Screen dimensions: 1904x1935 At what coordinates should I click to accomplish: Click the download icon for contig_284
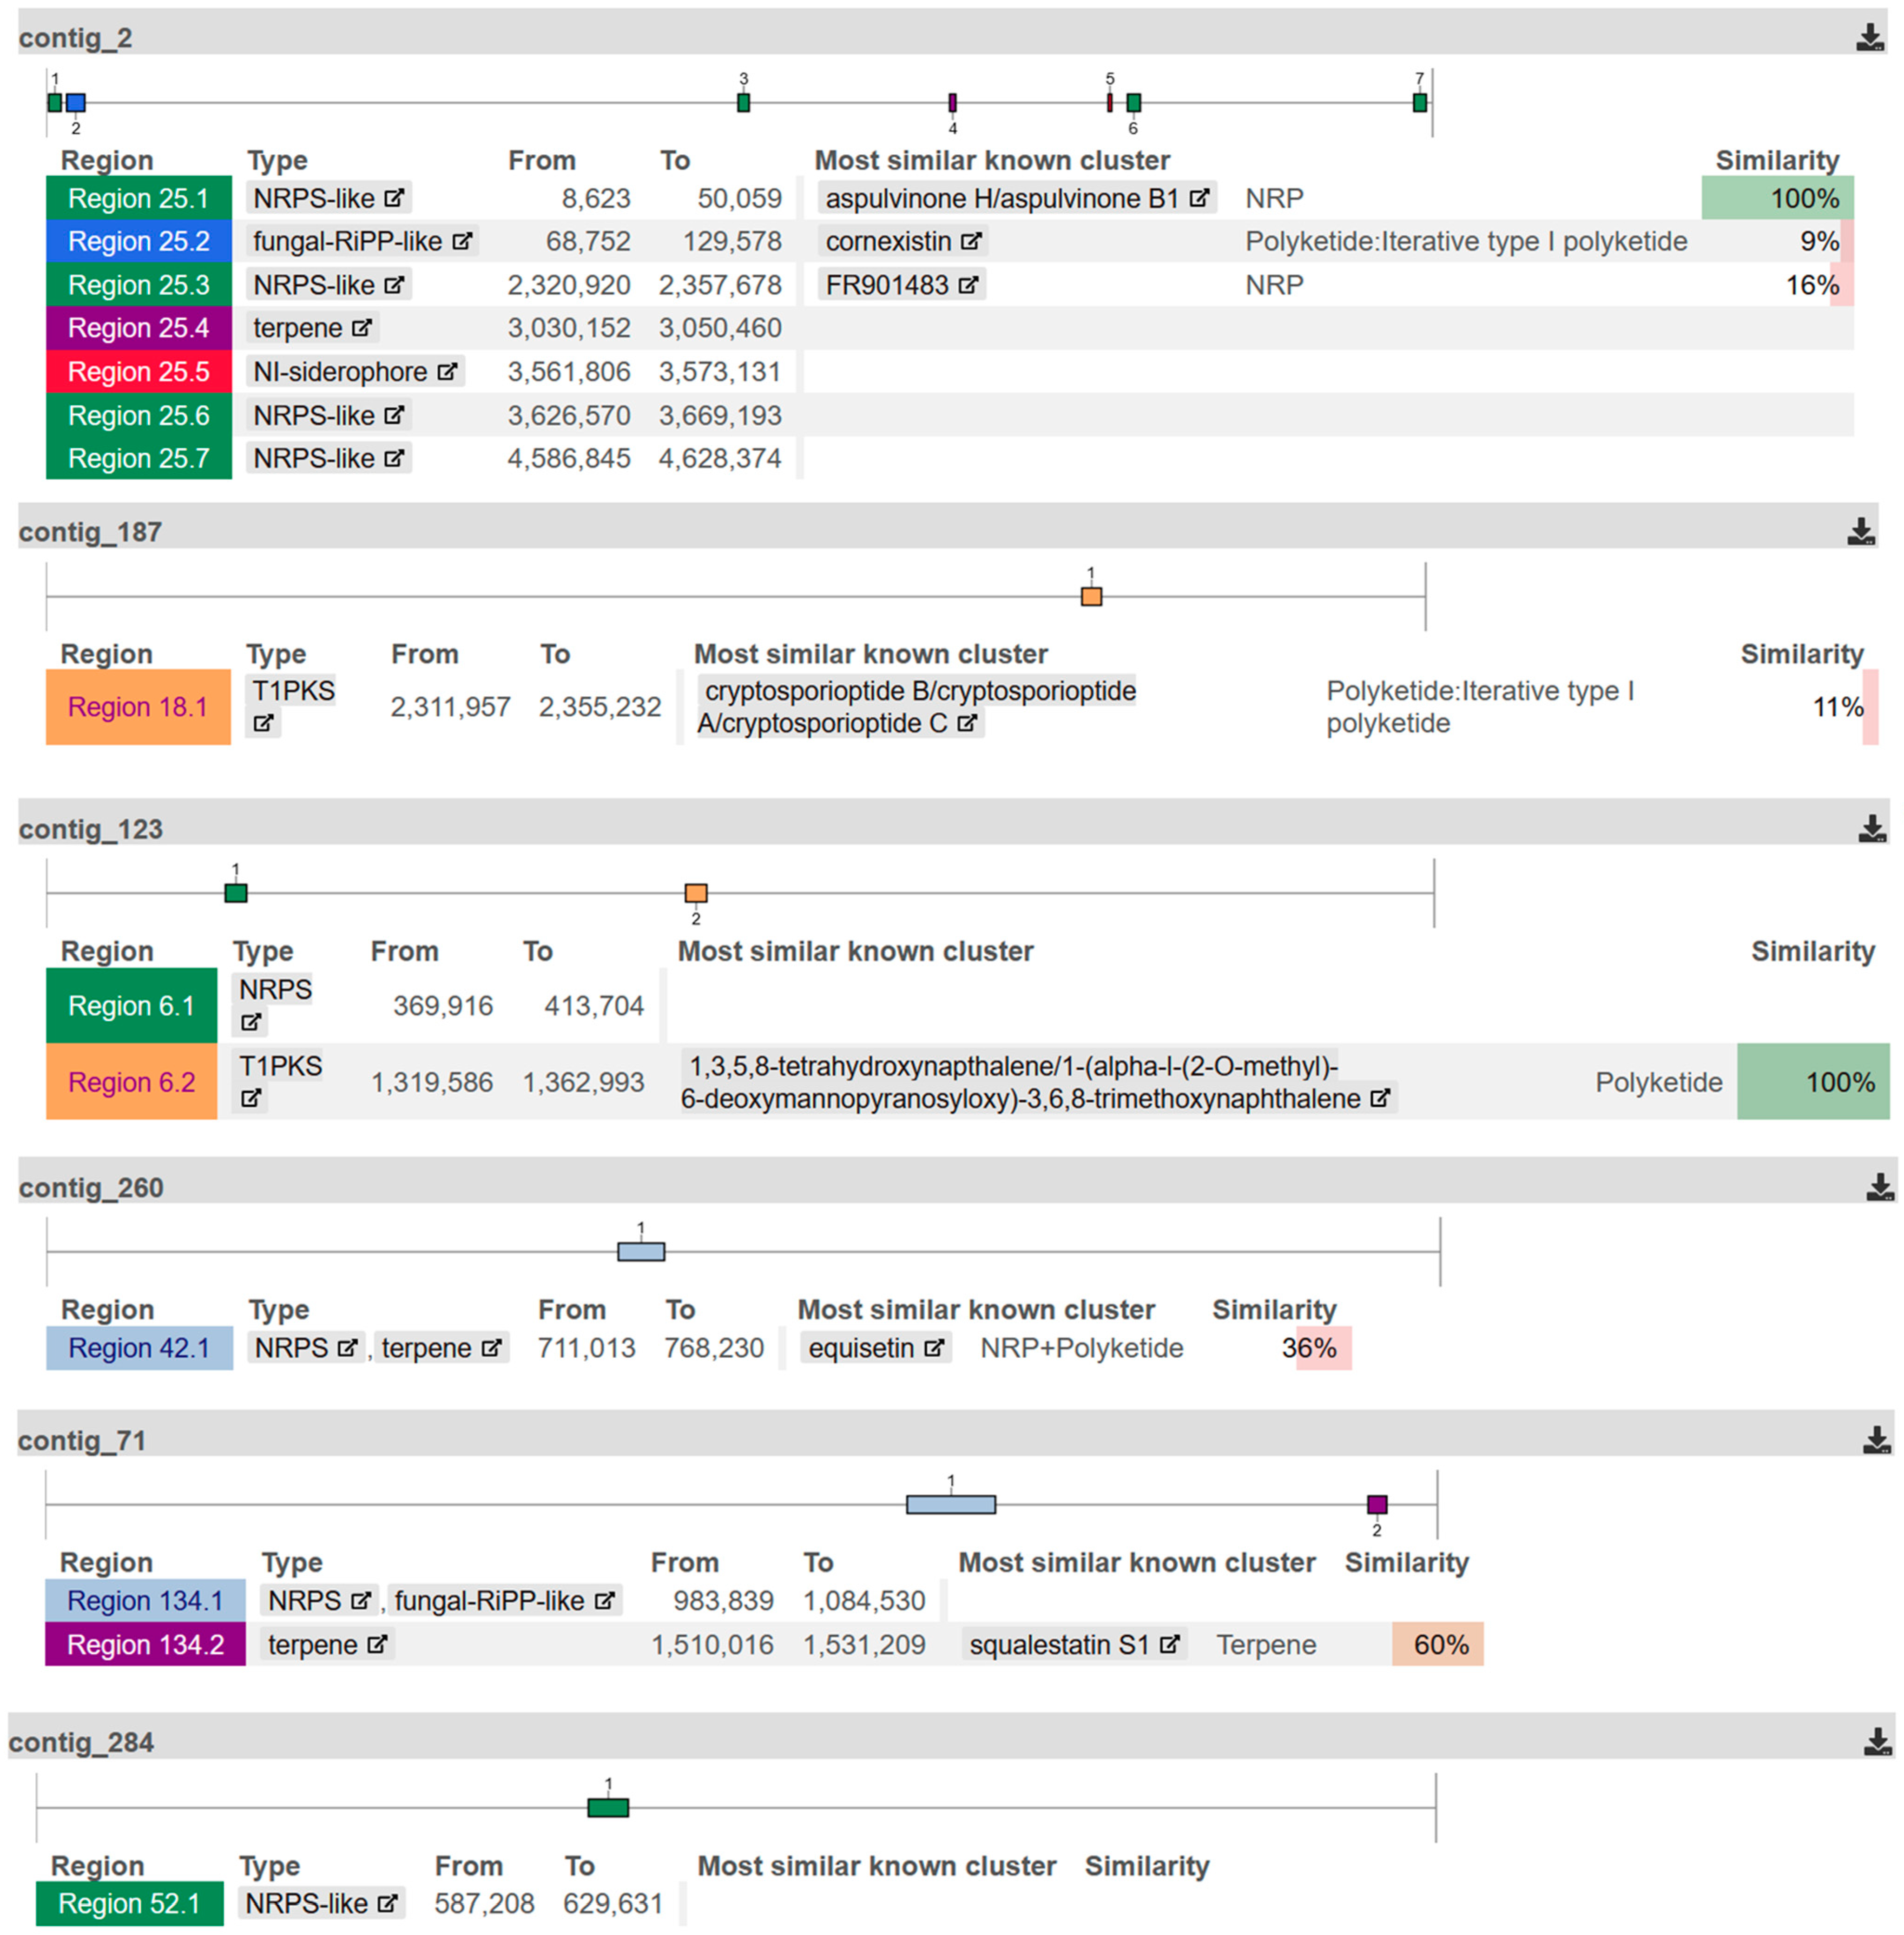1877,1742
